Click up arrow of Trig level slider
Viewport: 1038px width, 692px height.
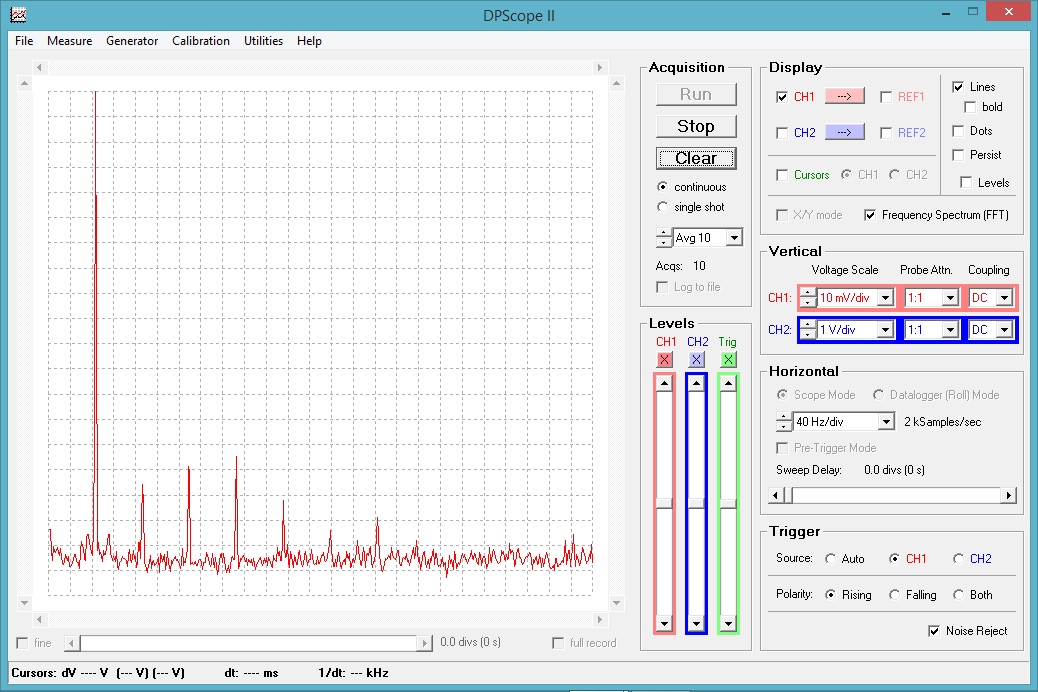pos(728,384)
